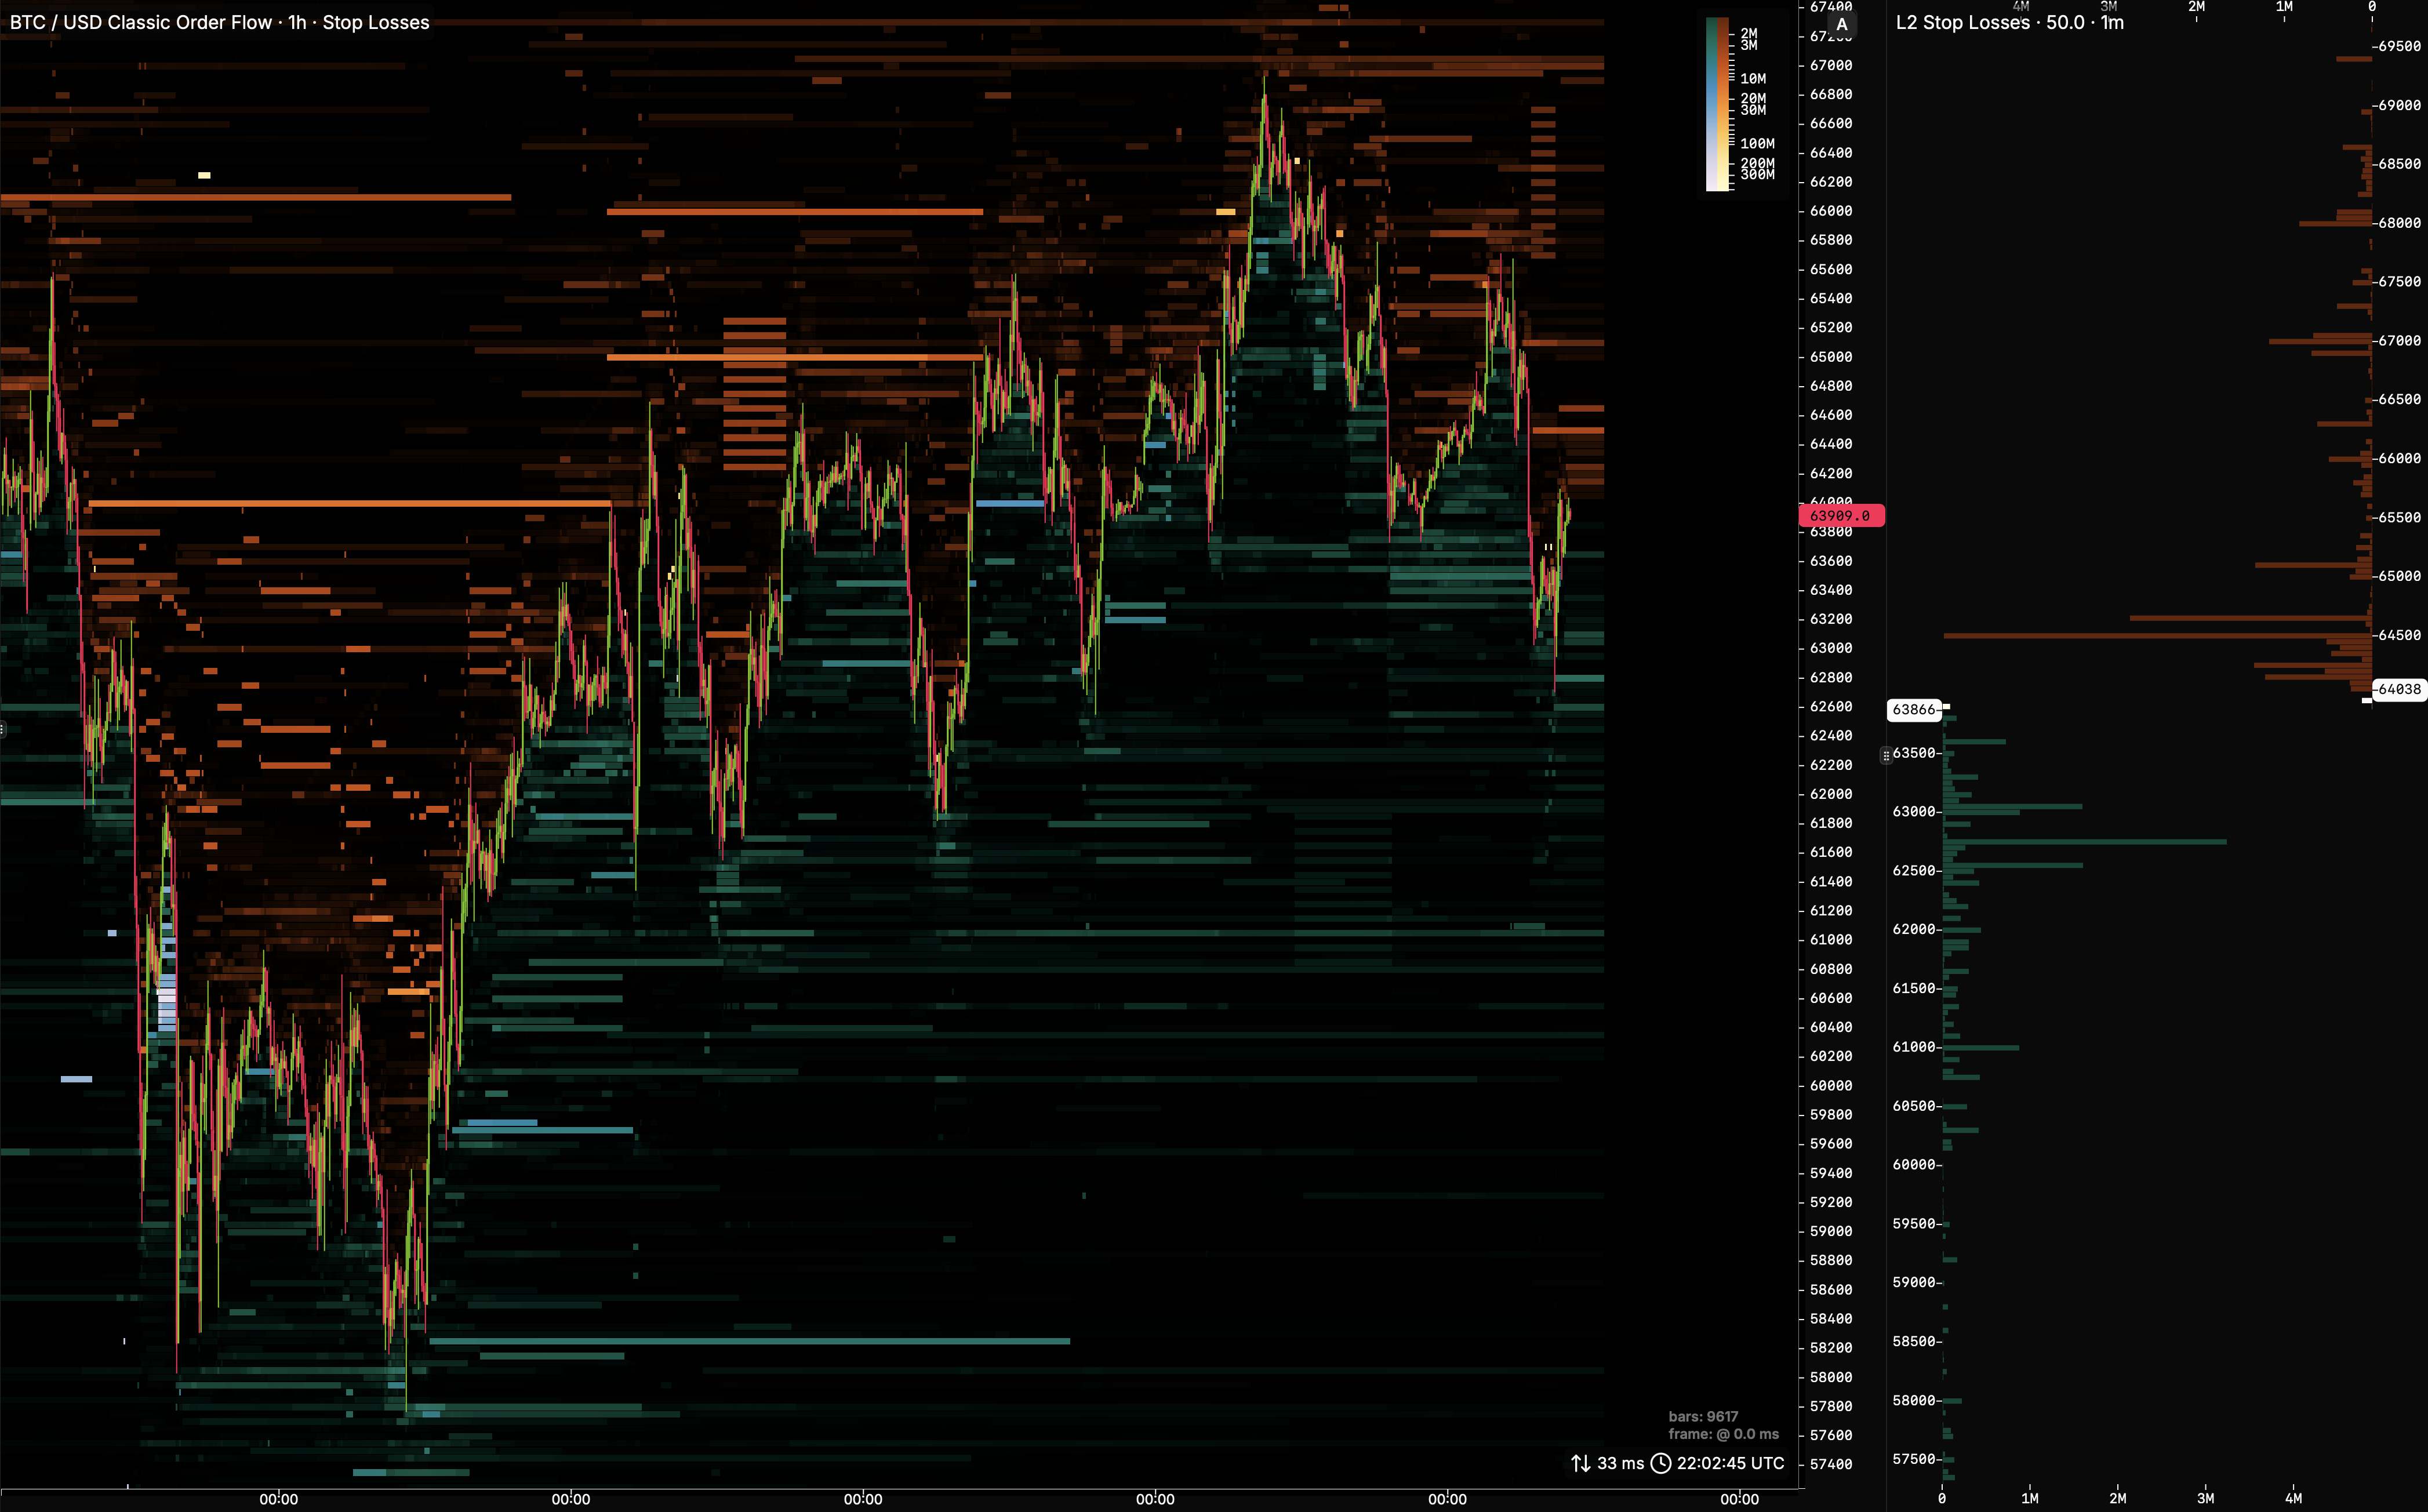Viewport: 2428px width, 1512px height.
Task: Click the '30M' legend label
Action: tap(1753, 110)
